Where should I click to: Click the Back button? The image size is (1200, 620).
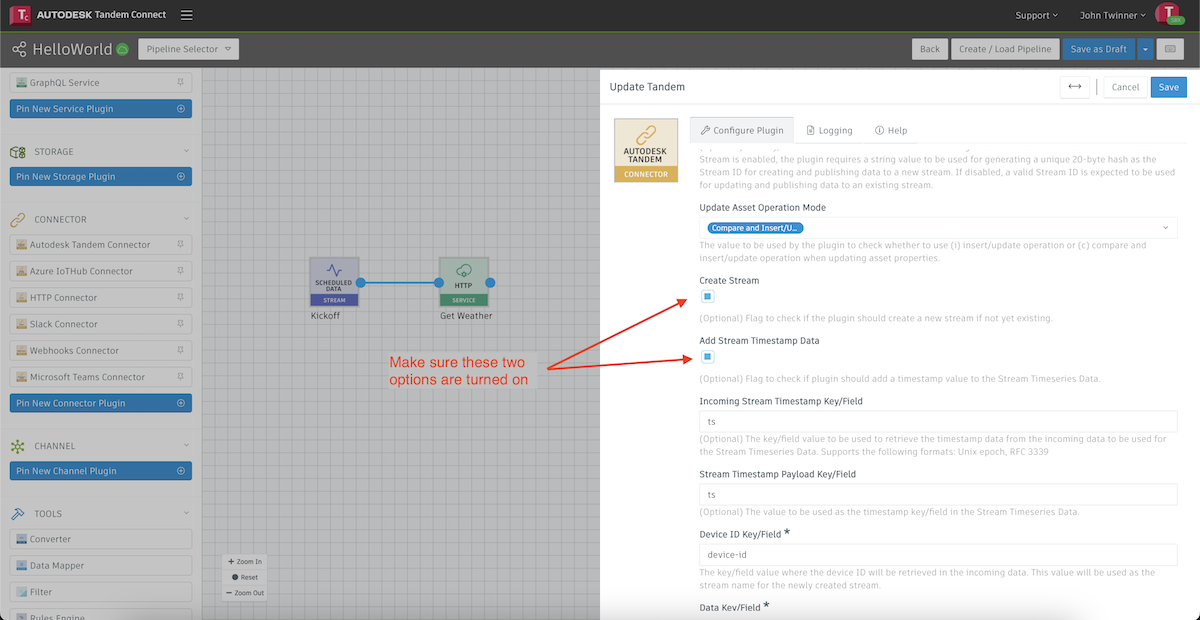pos(930,49)
